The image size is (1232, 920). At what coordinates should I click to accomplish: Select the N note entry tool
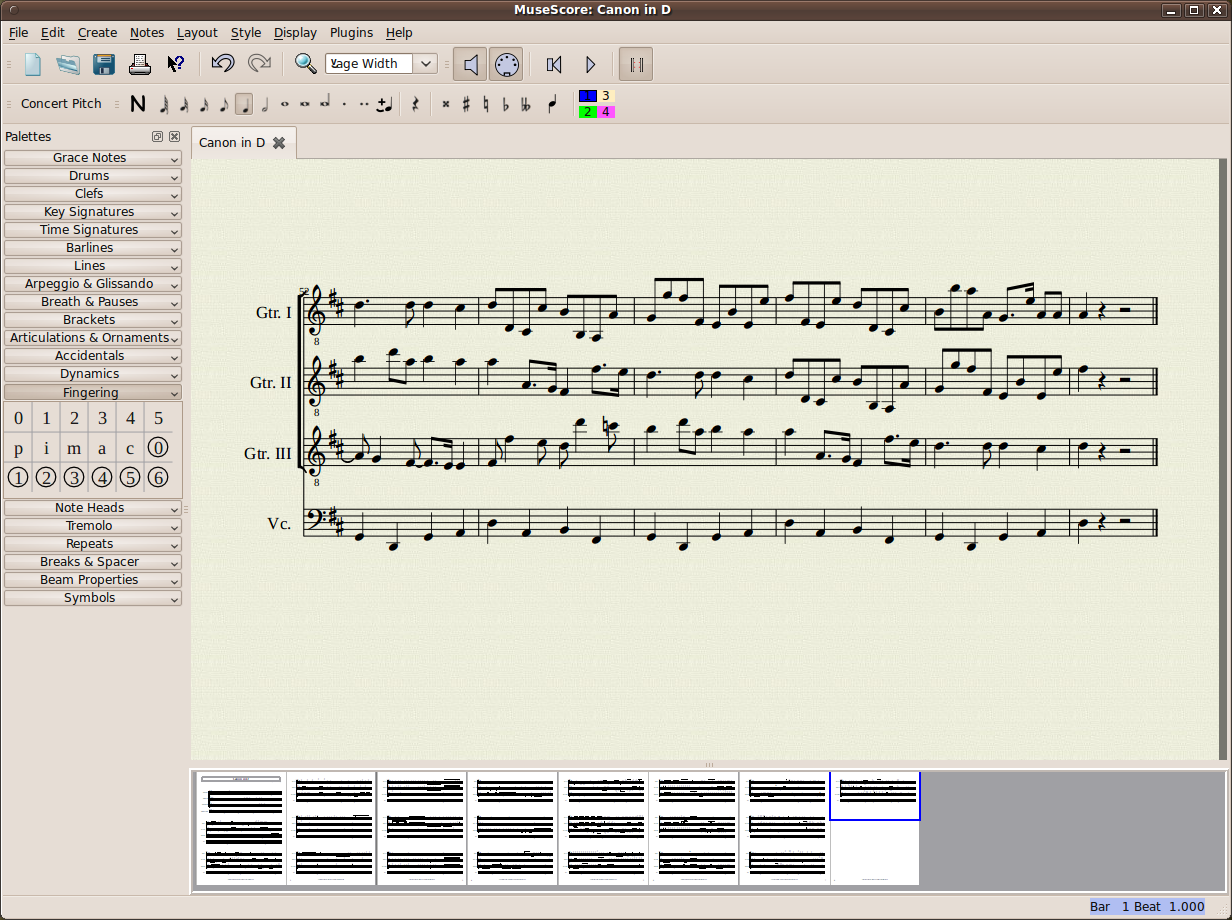(x=138, y=104)
